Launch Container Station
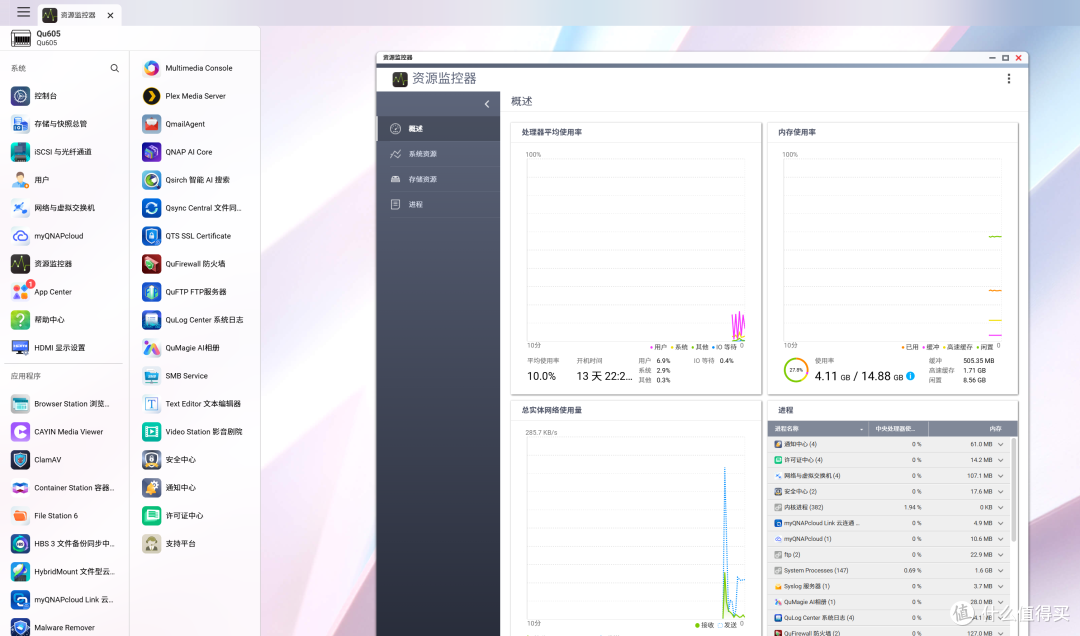 [65, 488]
